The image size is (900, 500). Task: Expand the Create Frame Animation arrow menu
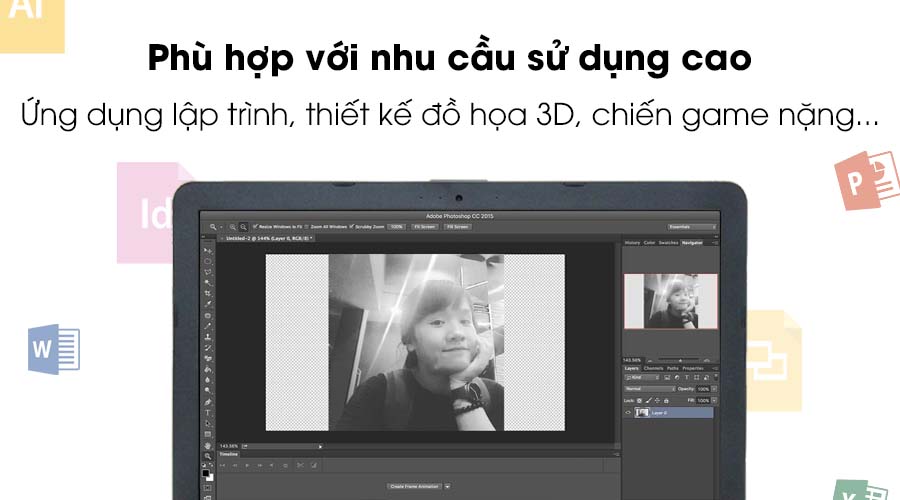[447, 487]
